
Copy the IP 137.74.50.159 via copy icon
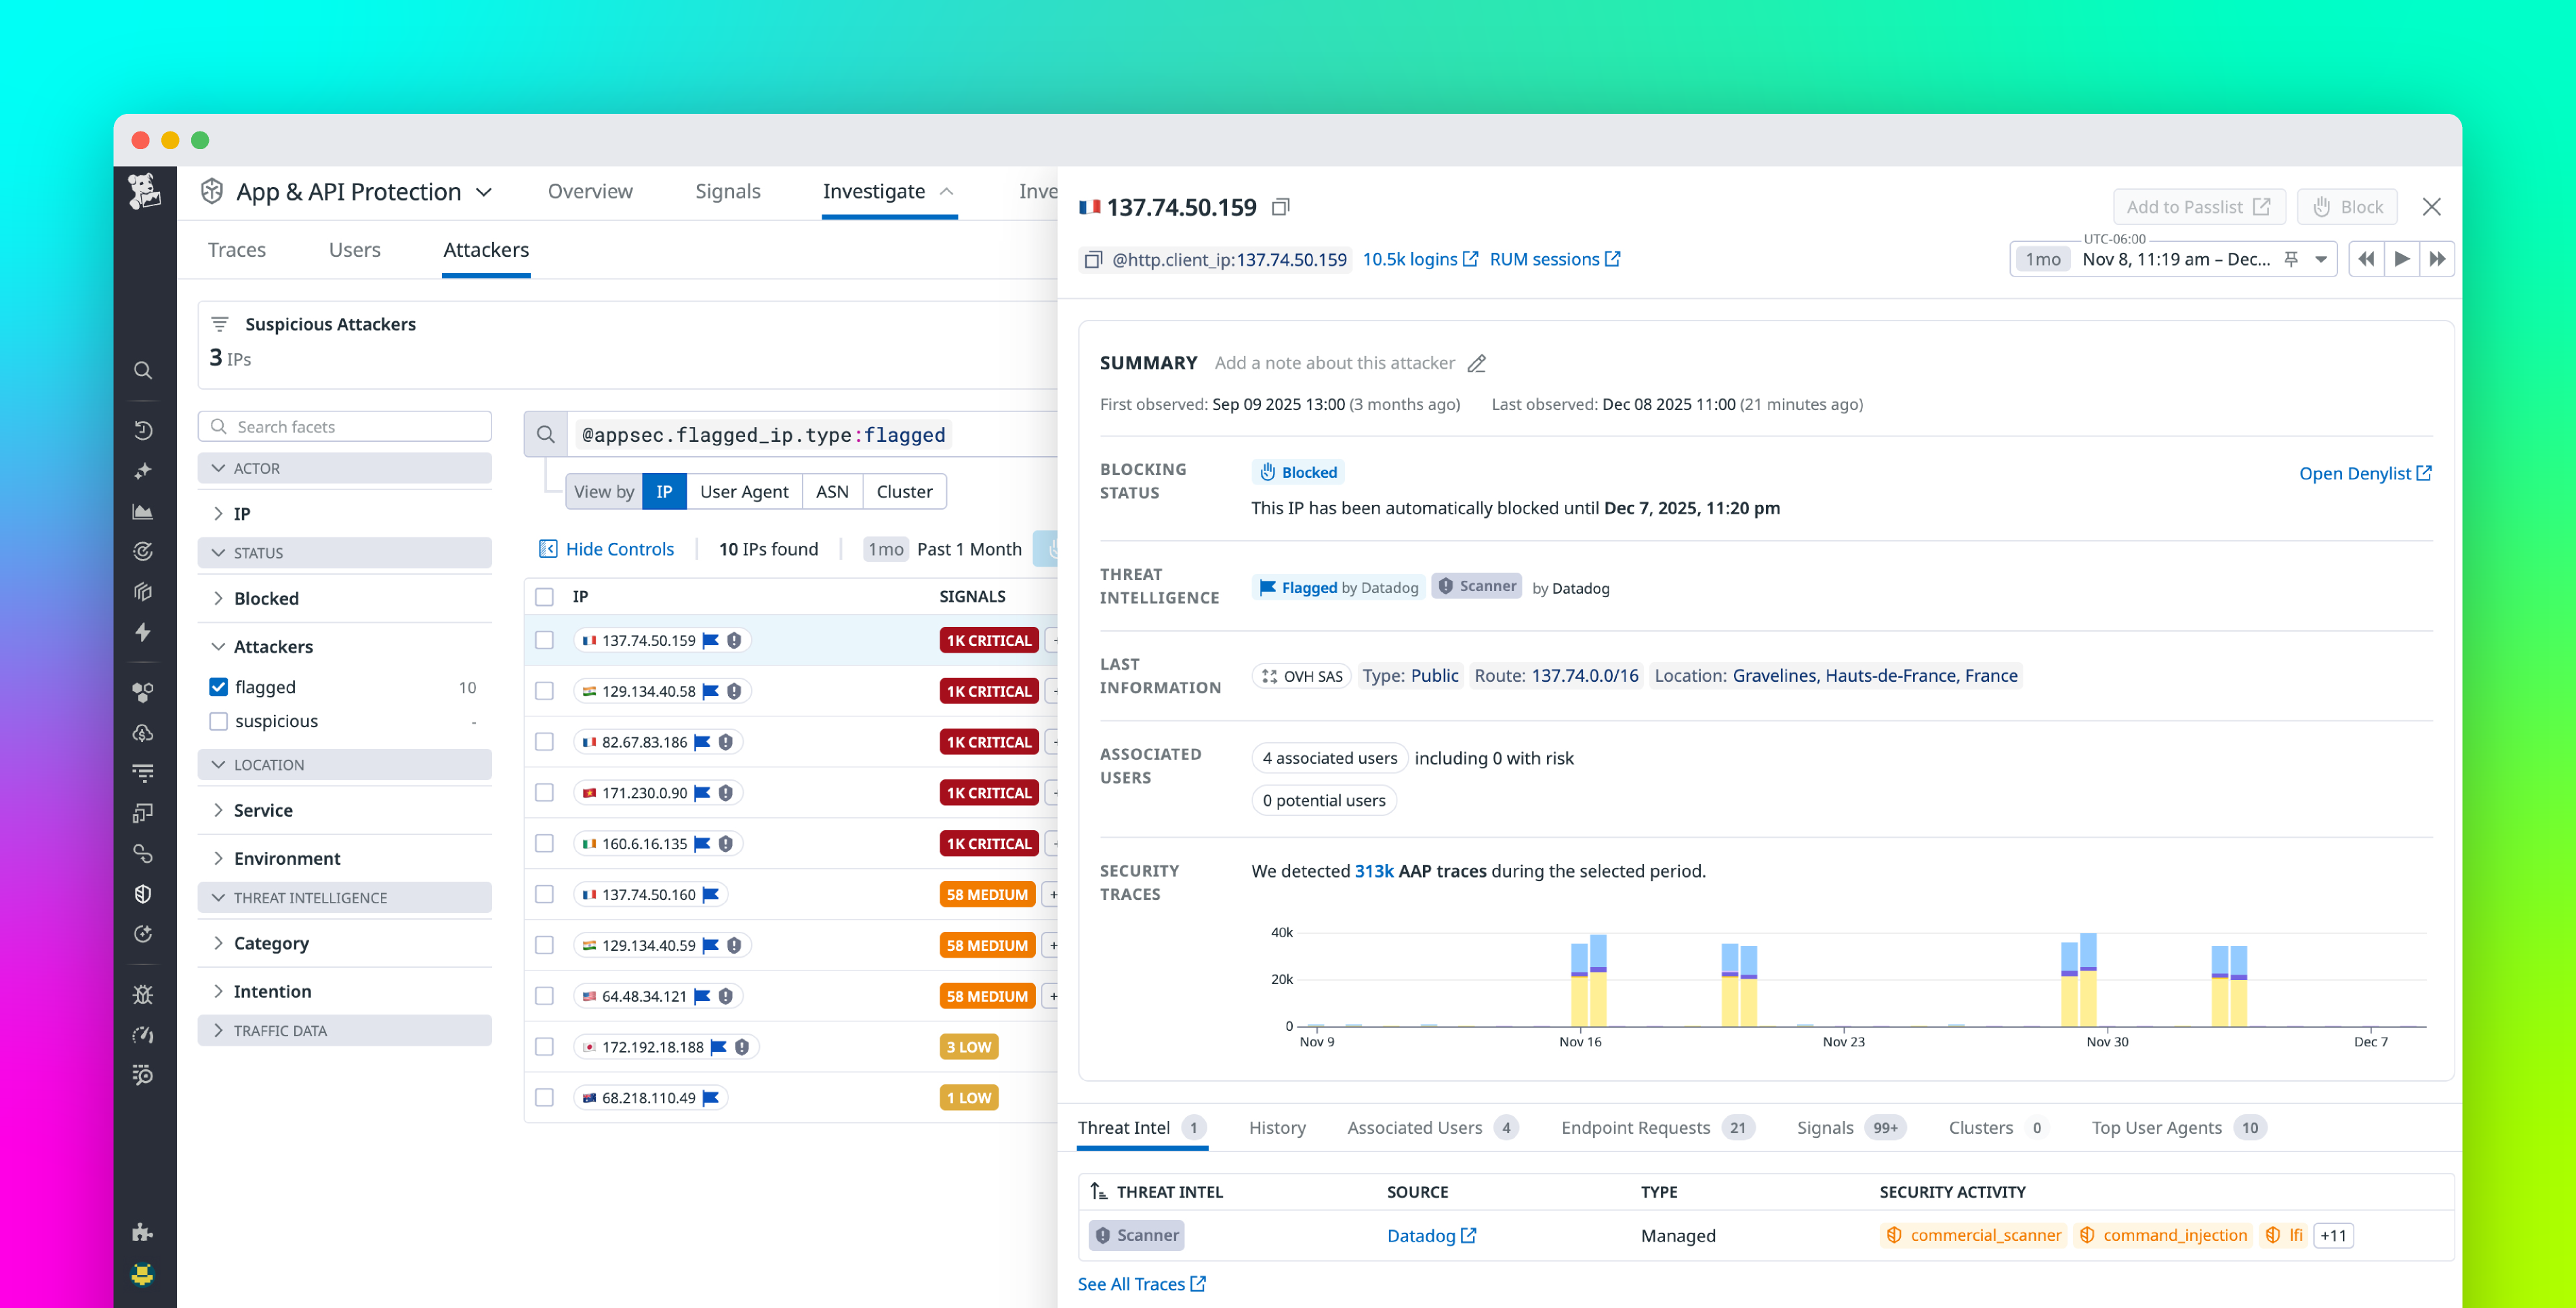(1281, 207)
